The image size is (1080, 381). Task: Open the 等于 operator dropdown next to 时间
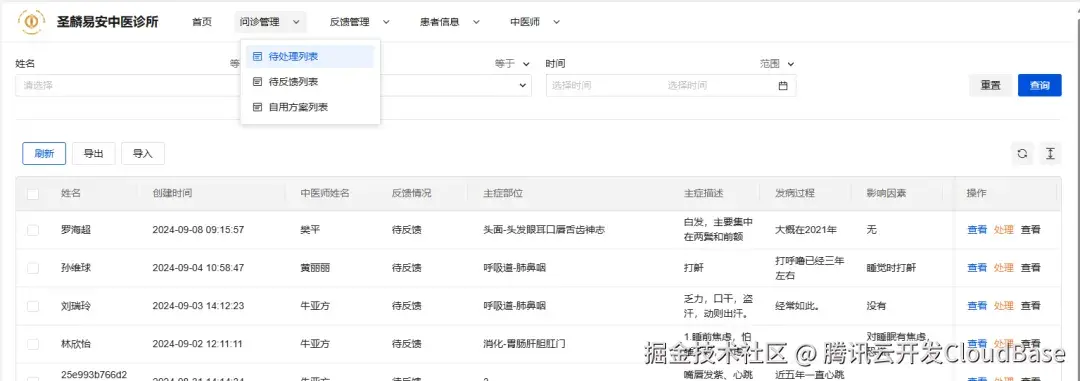[x=512, y=64]
